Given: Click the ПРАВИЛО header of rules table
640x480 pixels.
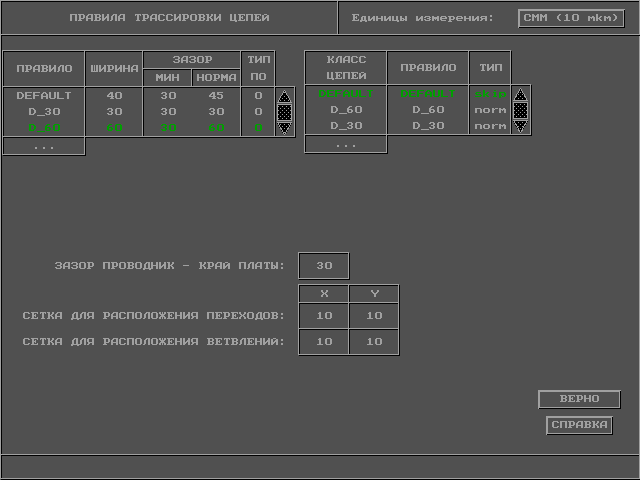Looking at the screenshot, I should pyautogui.click(x=44, y=69).
